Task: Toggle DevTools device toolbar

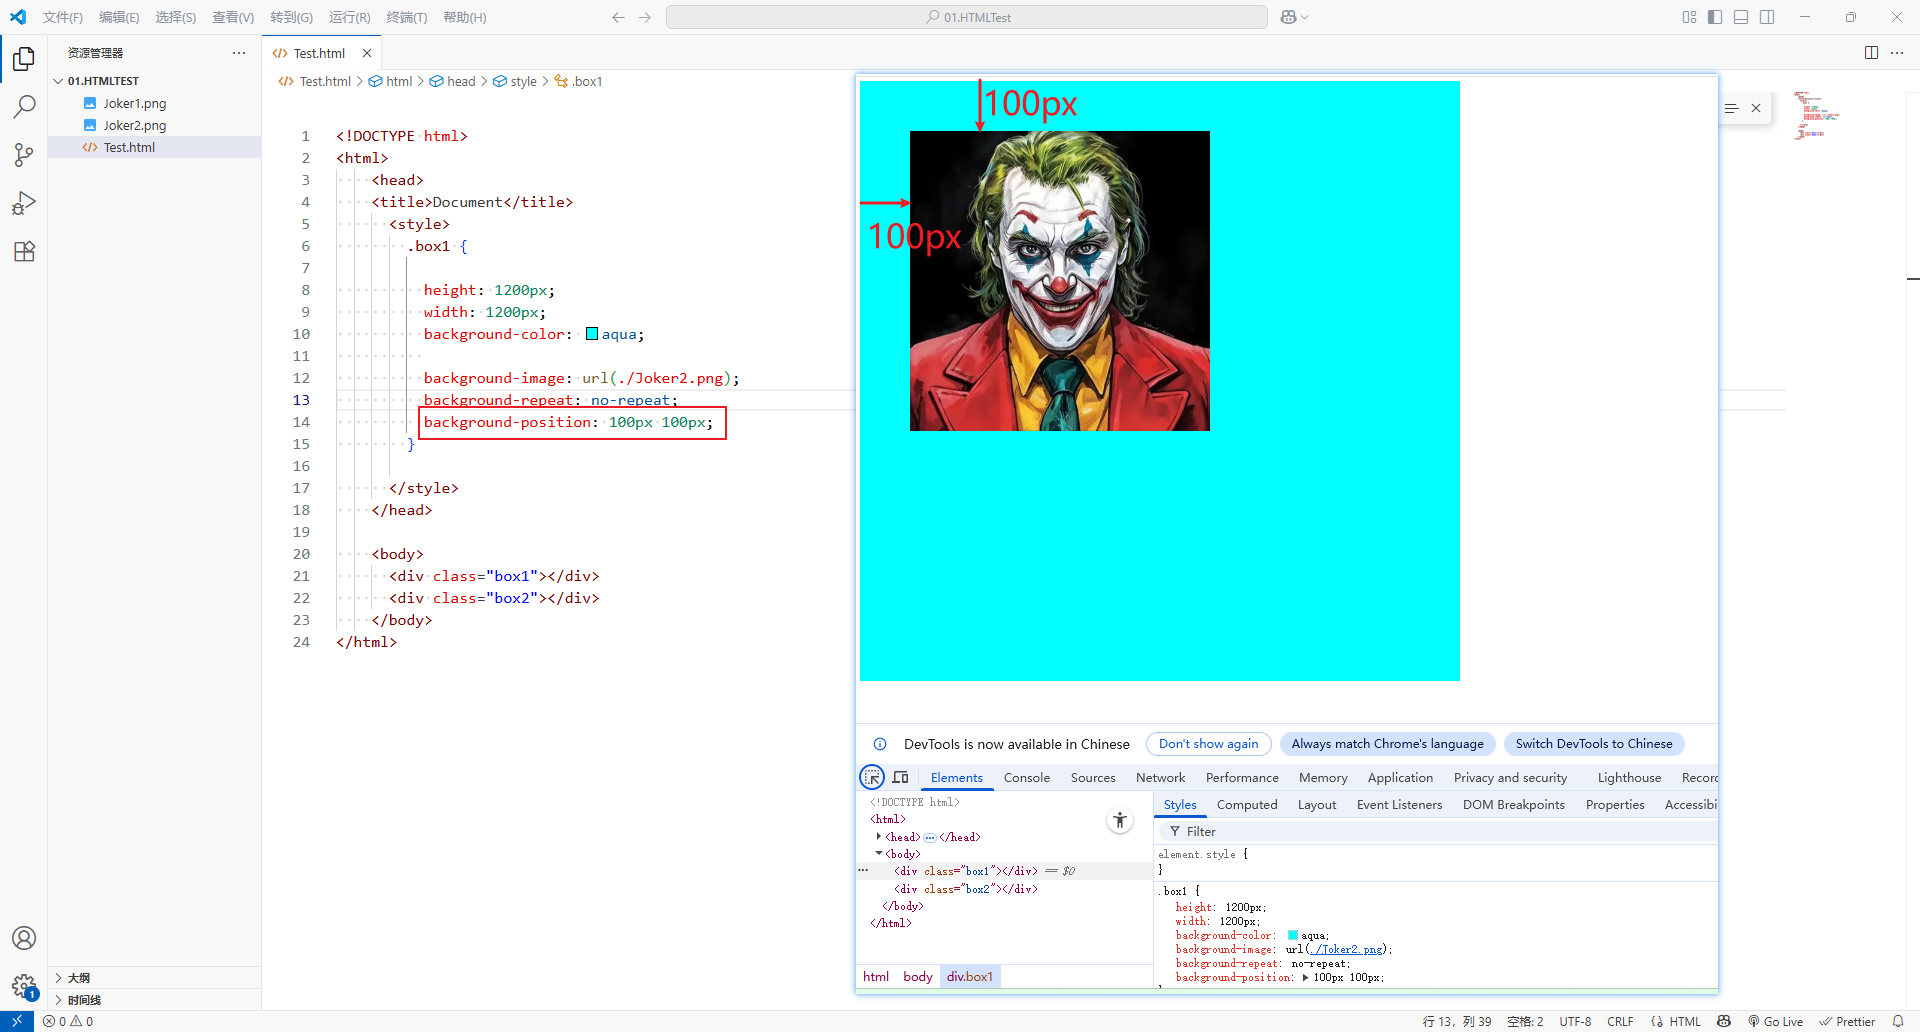Action: (x=900, y=777)
